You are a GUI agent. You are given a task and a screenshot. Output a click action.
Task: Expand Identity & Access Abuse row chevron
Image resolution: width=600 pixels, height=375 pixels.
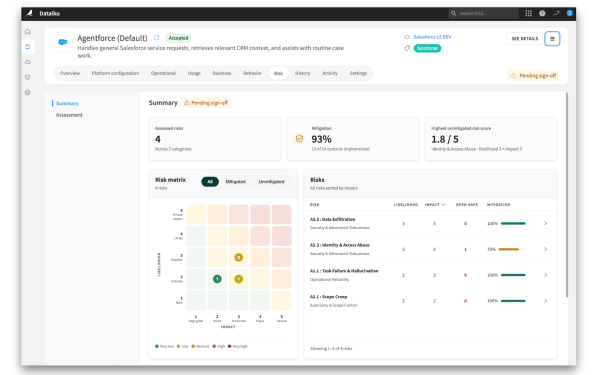(546, 249)
